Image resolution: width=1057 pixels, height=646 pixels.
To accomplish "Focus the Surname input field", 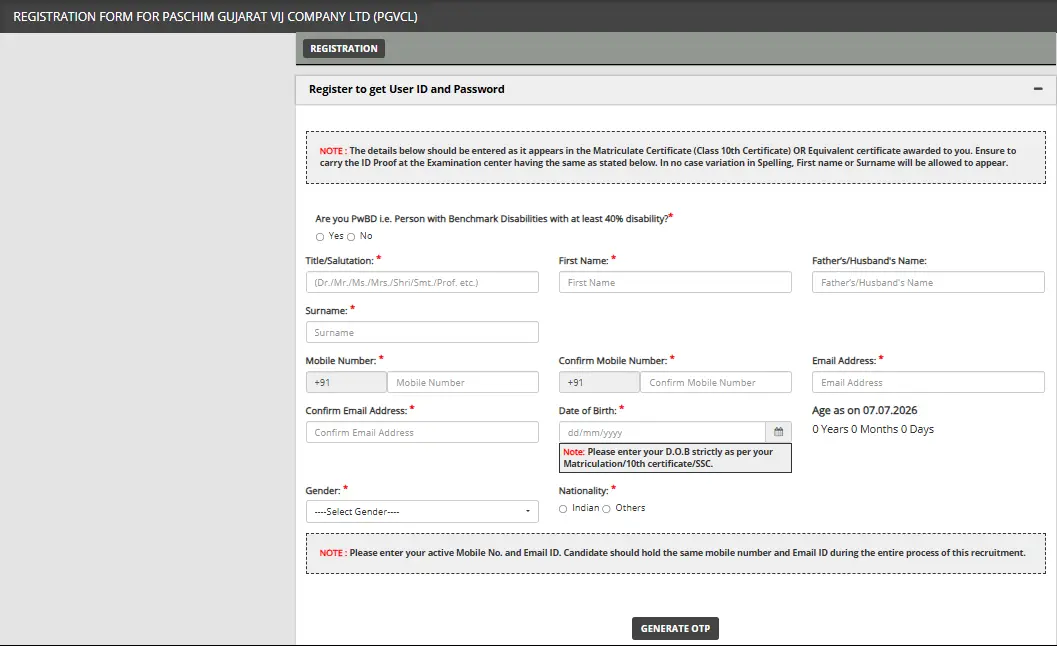I will pos(422,332).
